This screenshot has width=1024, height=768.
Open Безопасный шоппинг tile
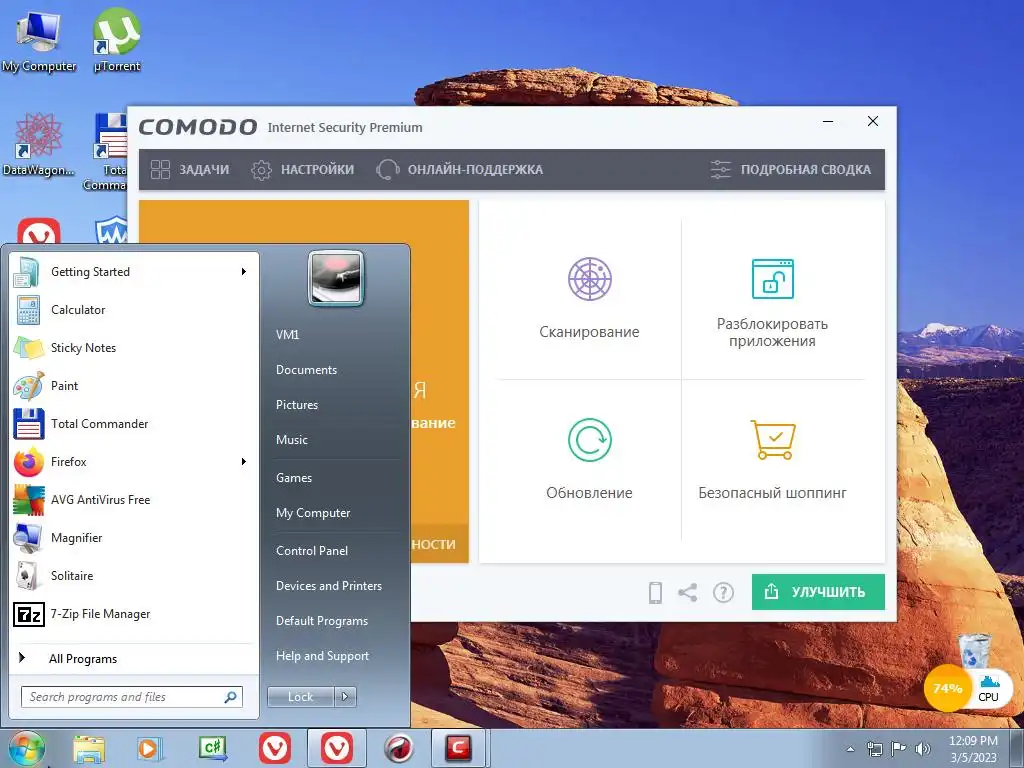click(773, 460)
